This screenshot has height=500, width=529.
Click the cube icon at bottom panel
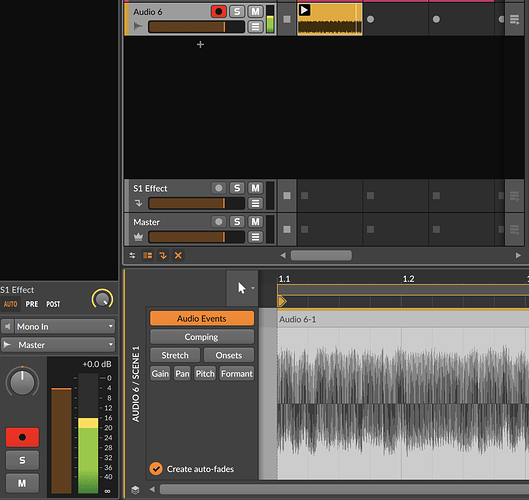tap(135, 490)
